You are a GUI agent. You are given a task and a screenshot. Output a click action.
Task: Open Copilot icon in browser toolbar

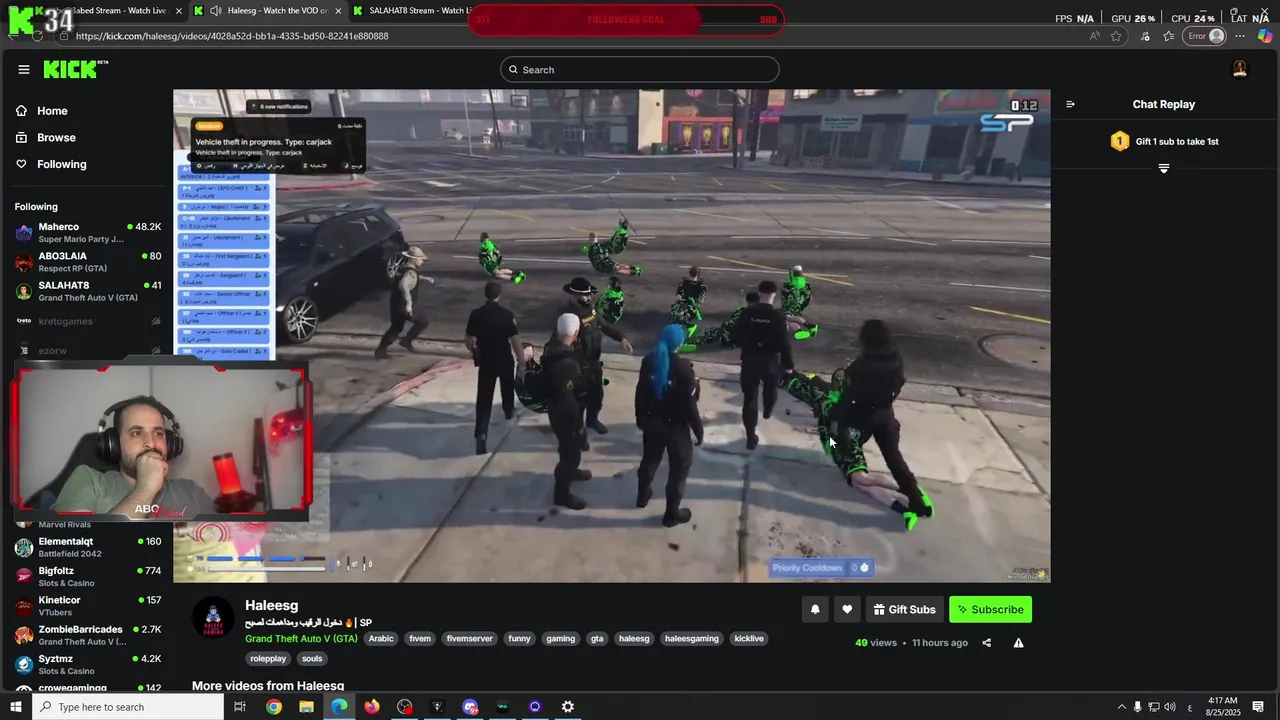[x=1265, y=36]
